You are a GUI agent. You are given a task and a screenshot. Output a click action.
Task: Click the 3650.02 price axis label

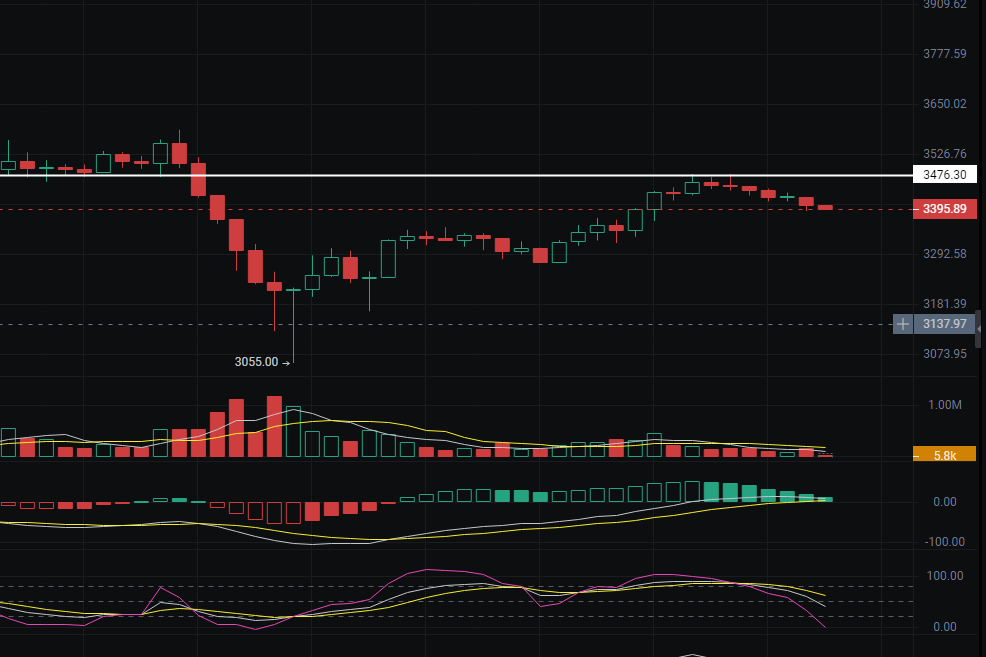click(x=944, y=104)
